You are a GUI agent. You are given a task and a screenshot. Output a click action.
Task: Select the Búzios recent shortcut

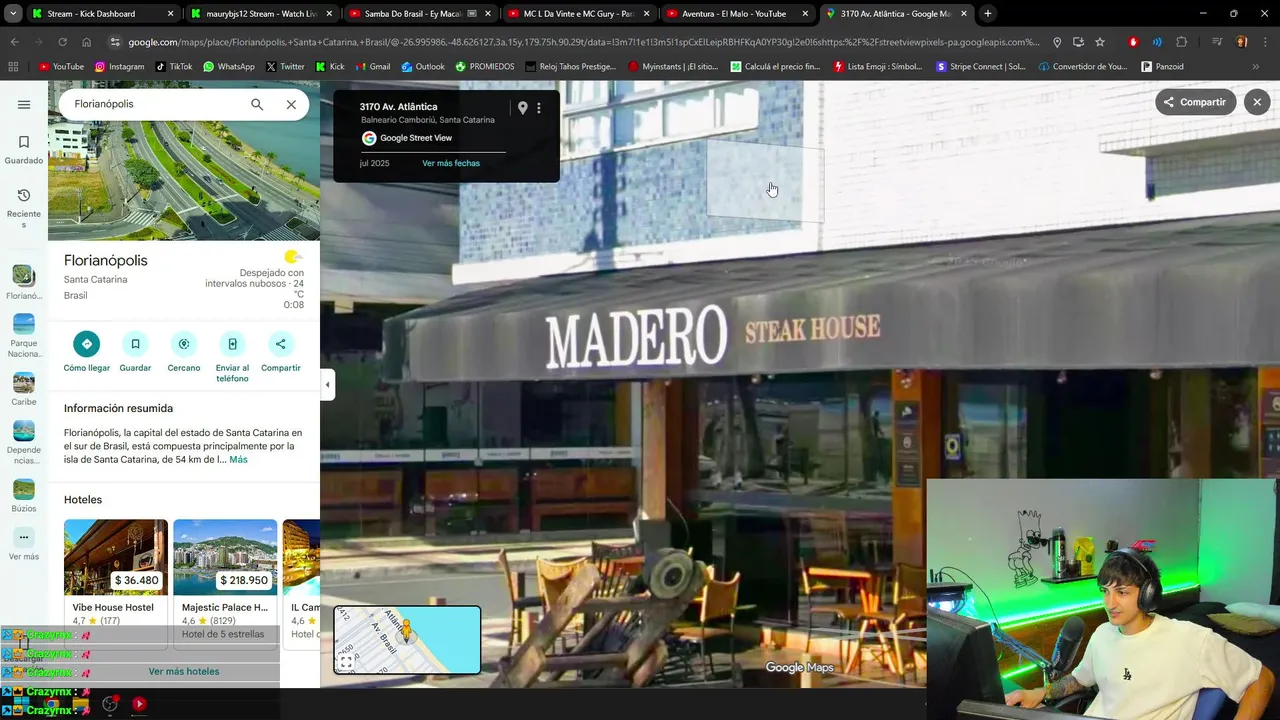point(24,496)
